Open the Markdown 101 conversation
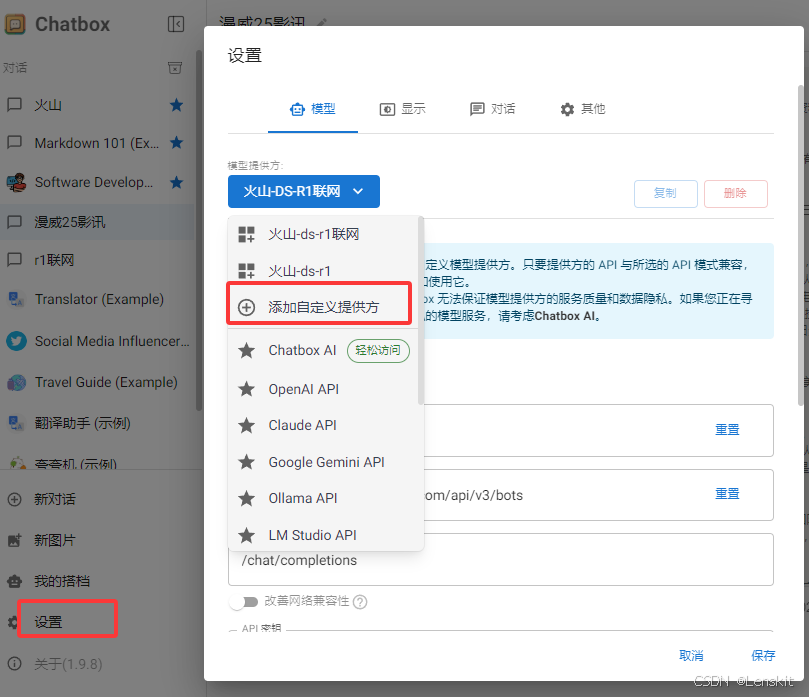809x697 pixels. point(97,142)
